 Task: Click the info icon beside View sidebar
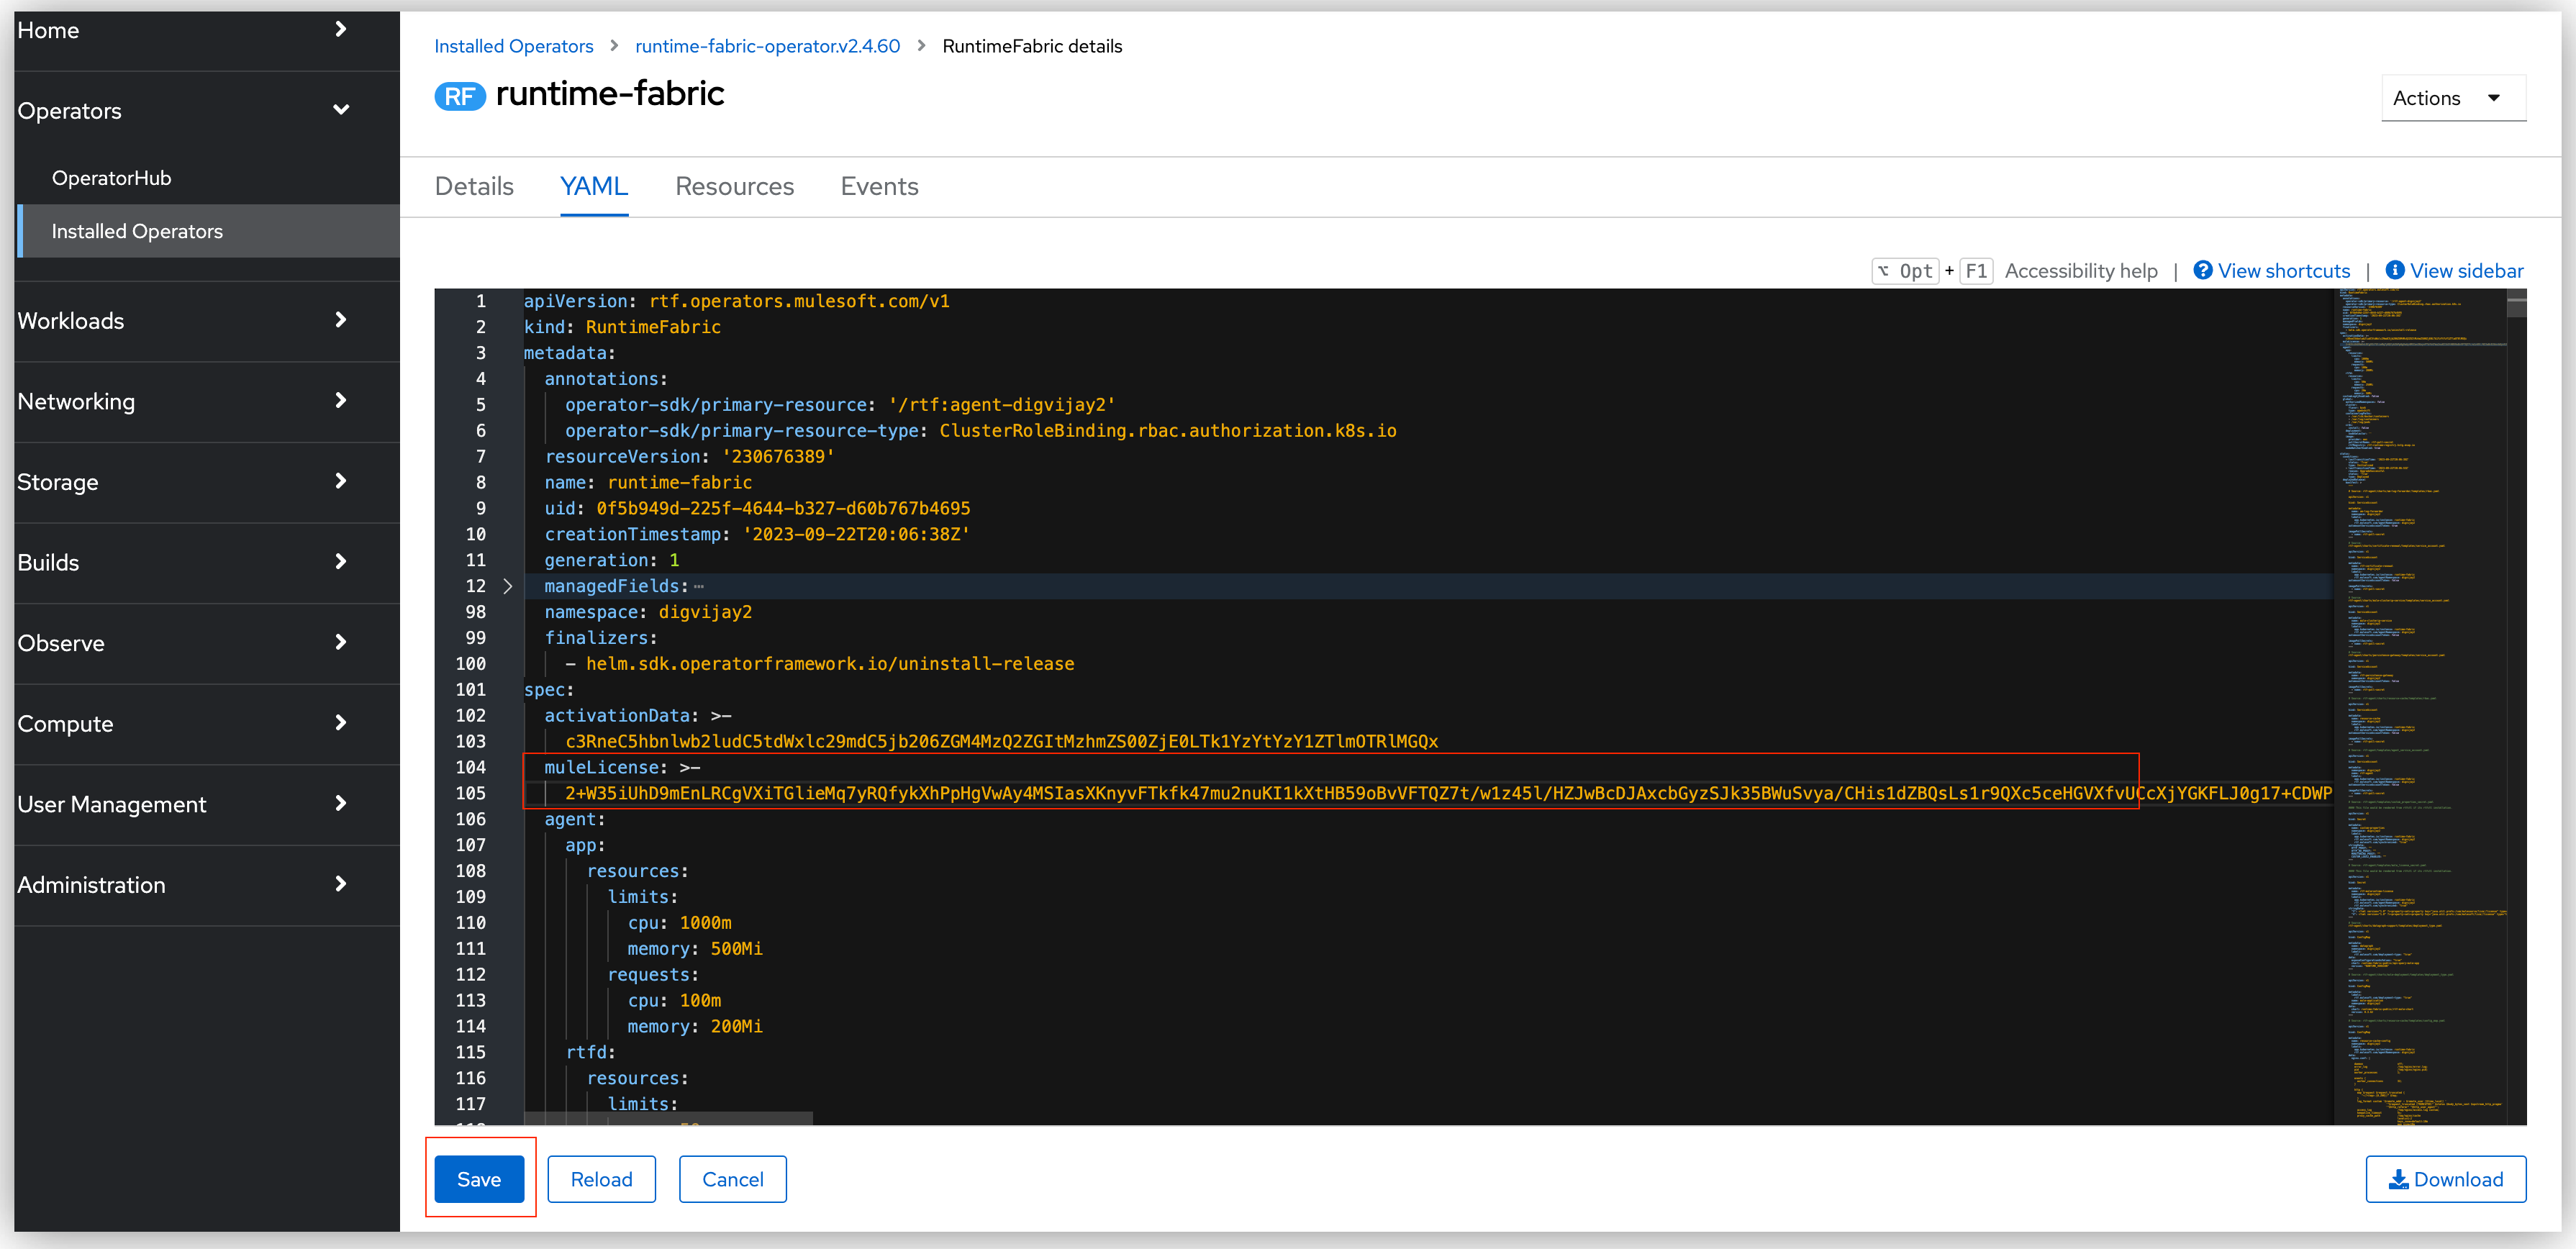click(2397, 270)
